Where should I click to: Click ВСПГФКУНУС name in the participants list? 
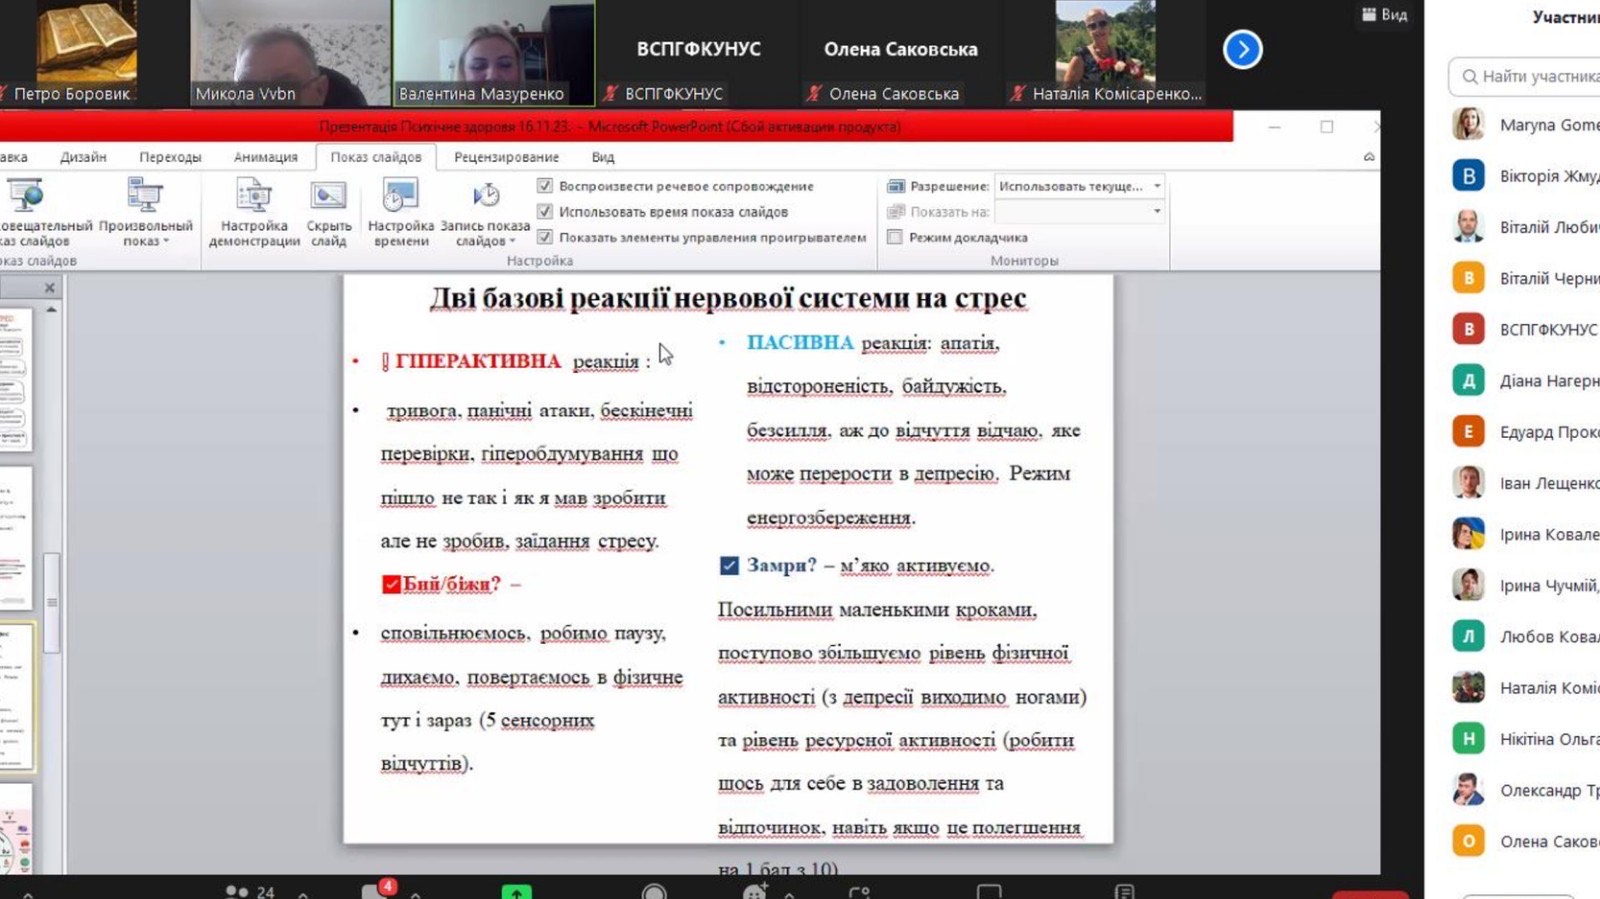[1549, 329]
